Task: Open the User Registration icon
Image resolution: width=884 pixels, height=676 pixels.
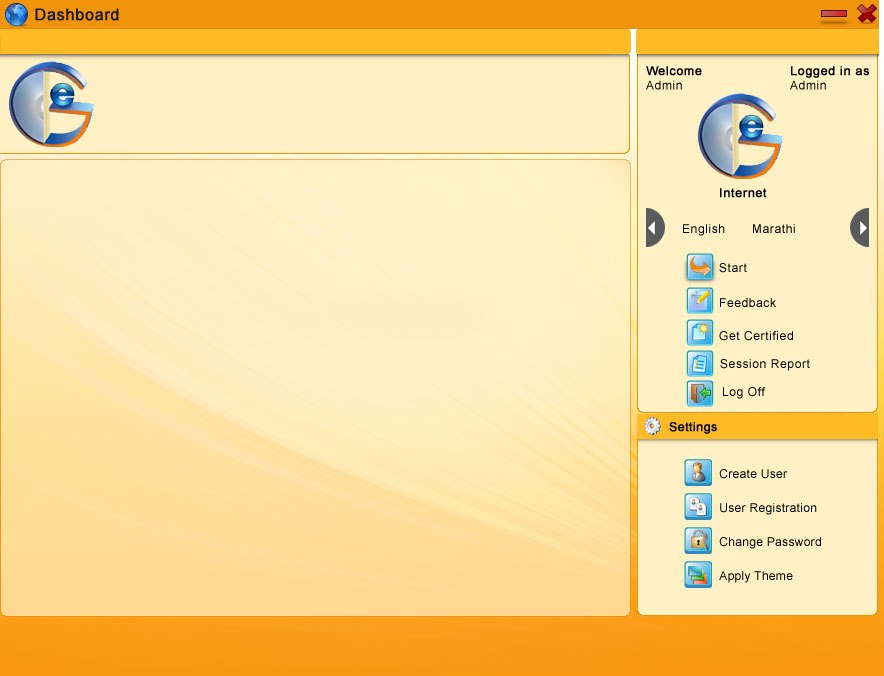Action: click(697, 507)
